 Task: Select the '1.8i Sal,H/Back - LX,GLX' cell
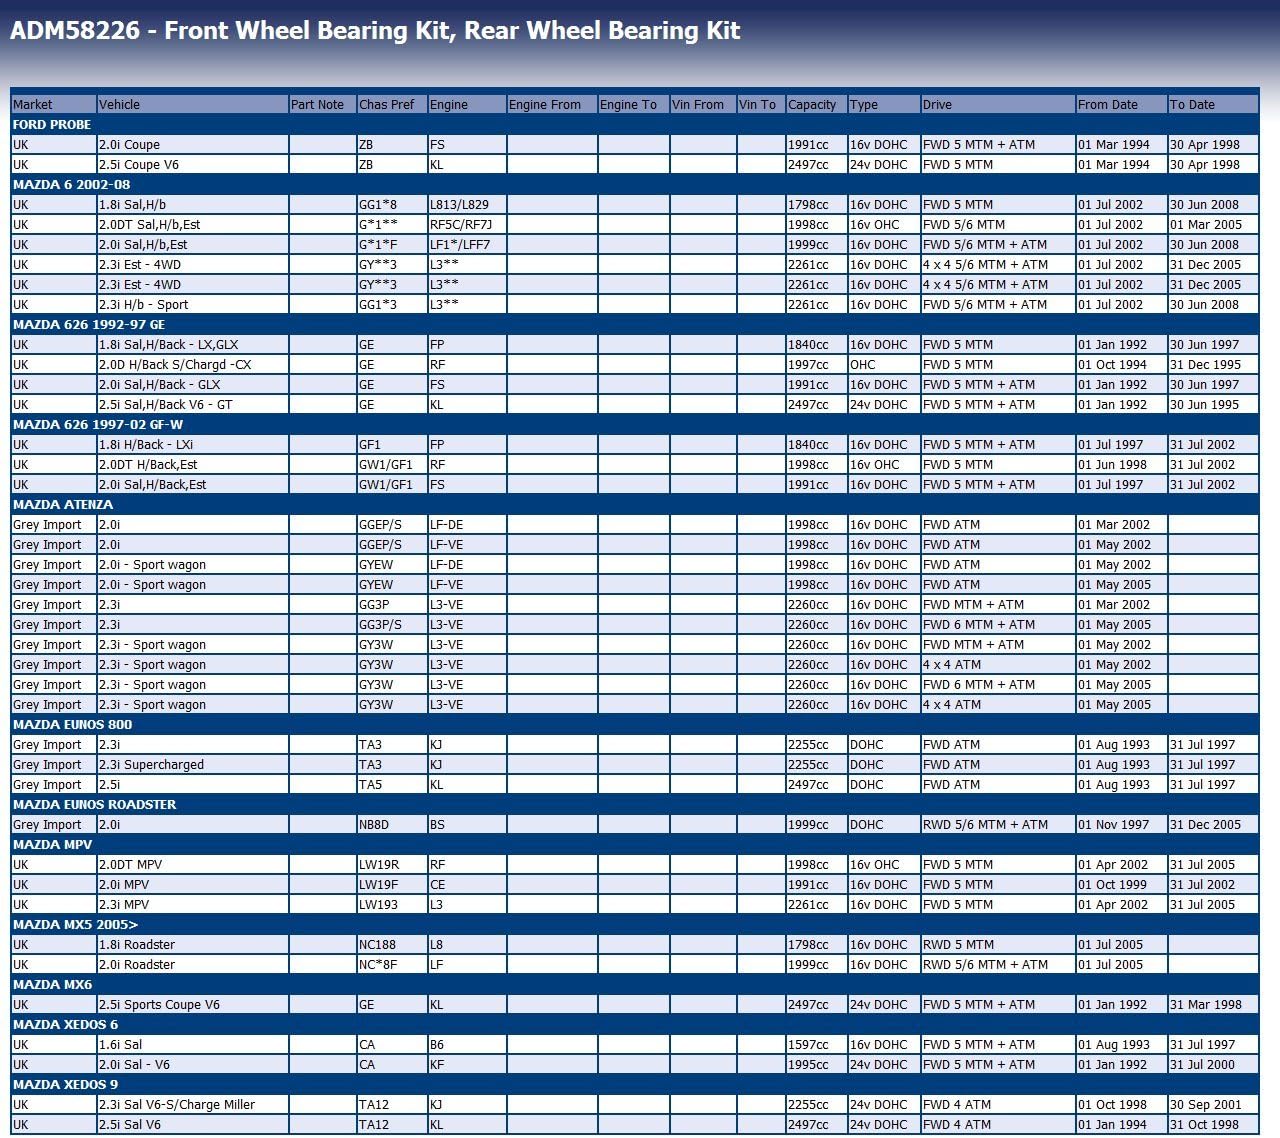coord(193,344)
